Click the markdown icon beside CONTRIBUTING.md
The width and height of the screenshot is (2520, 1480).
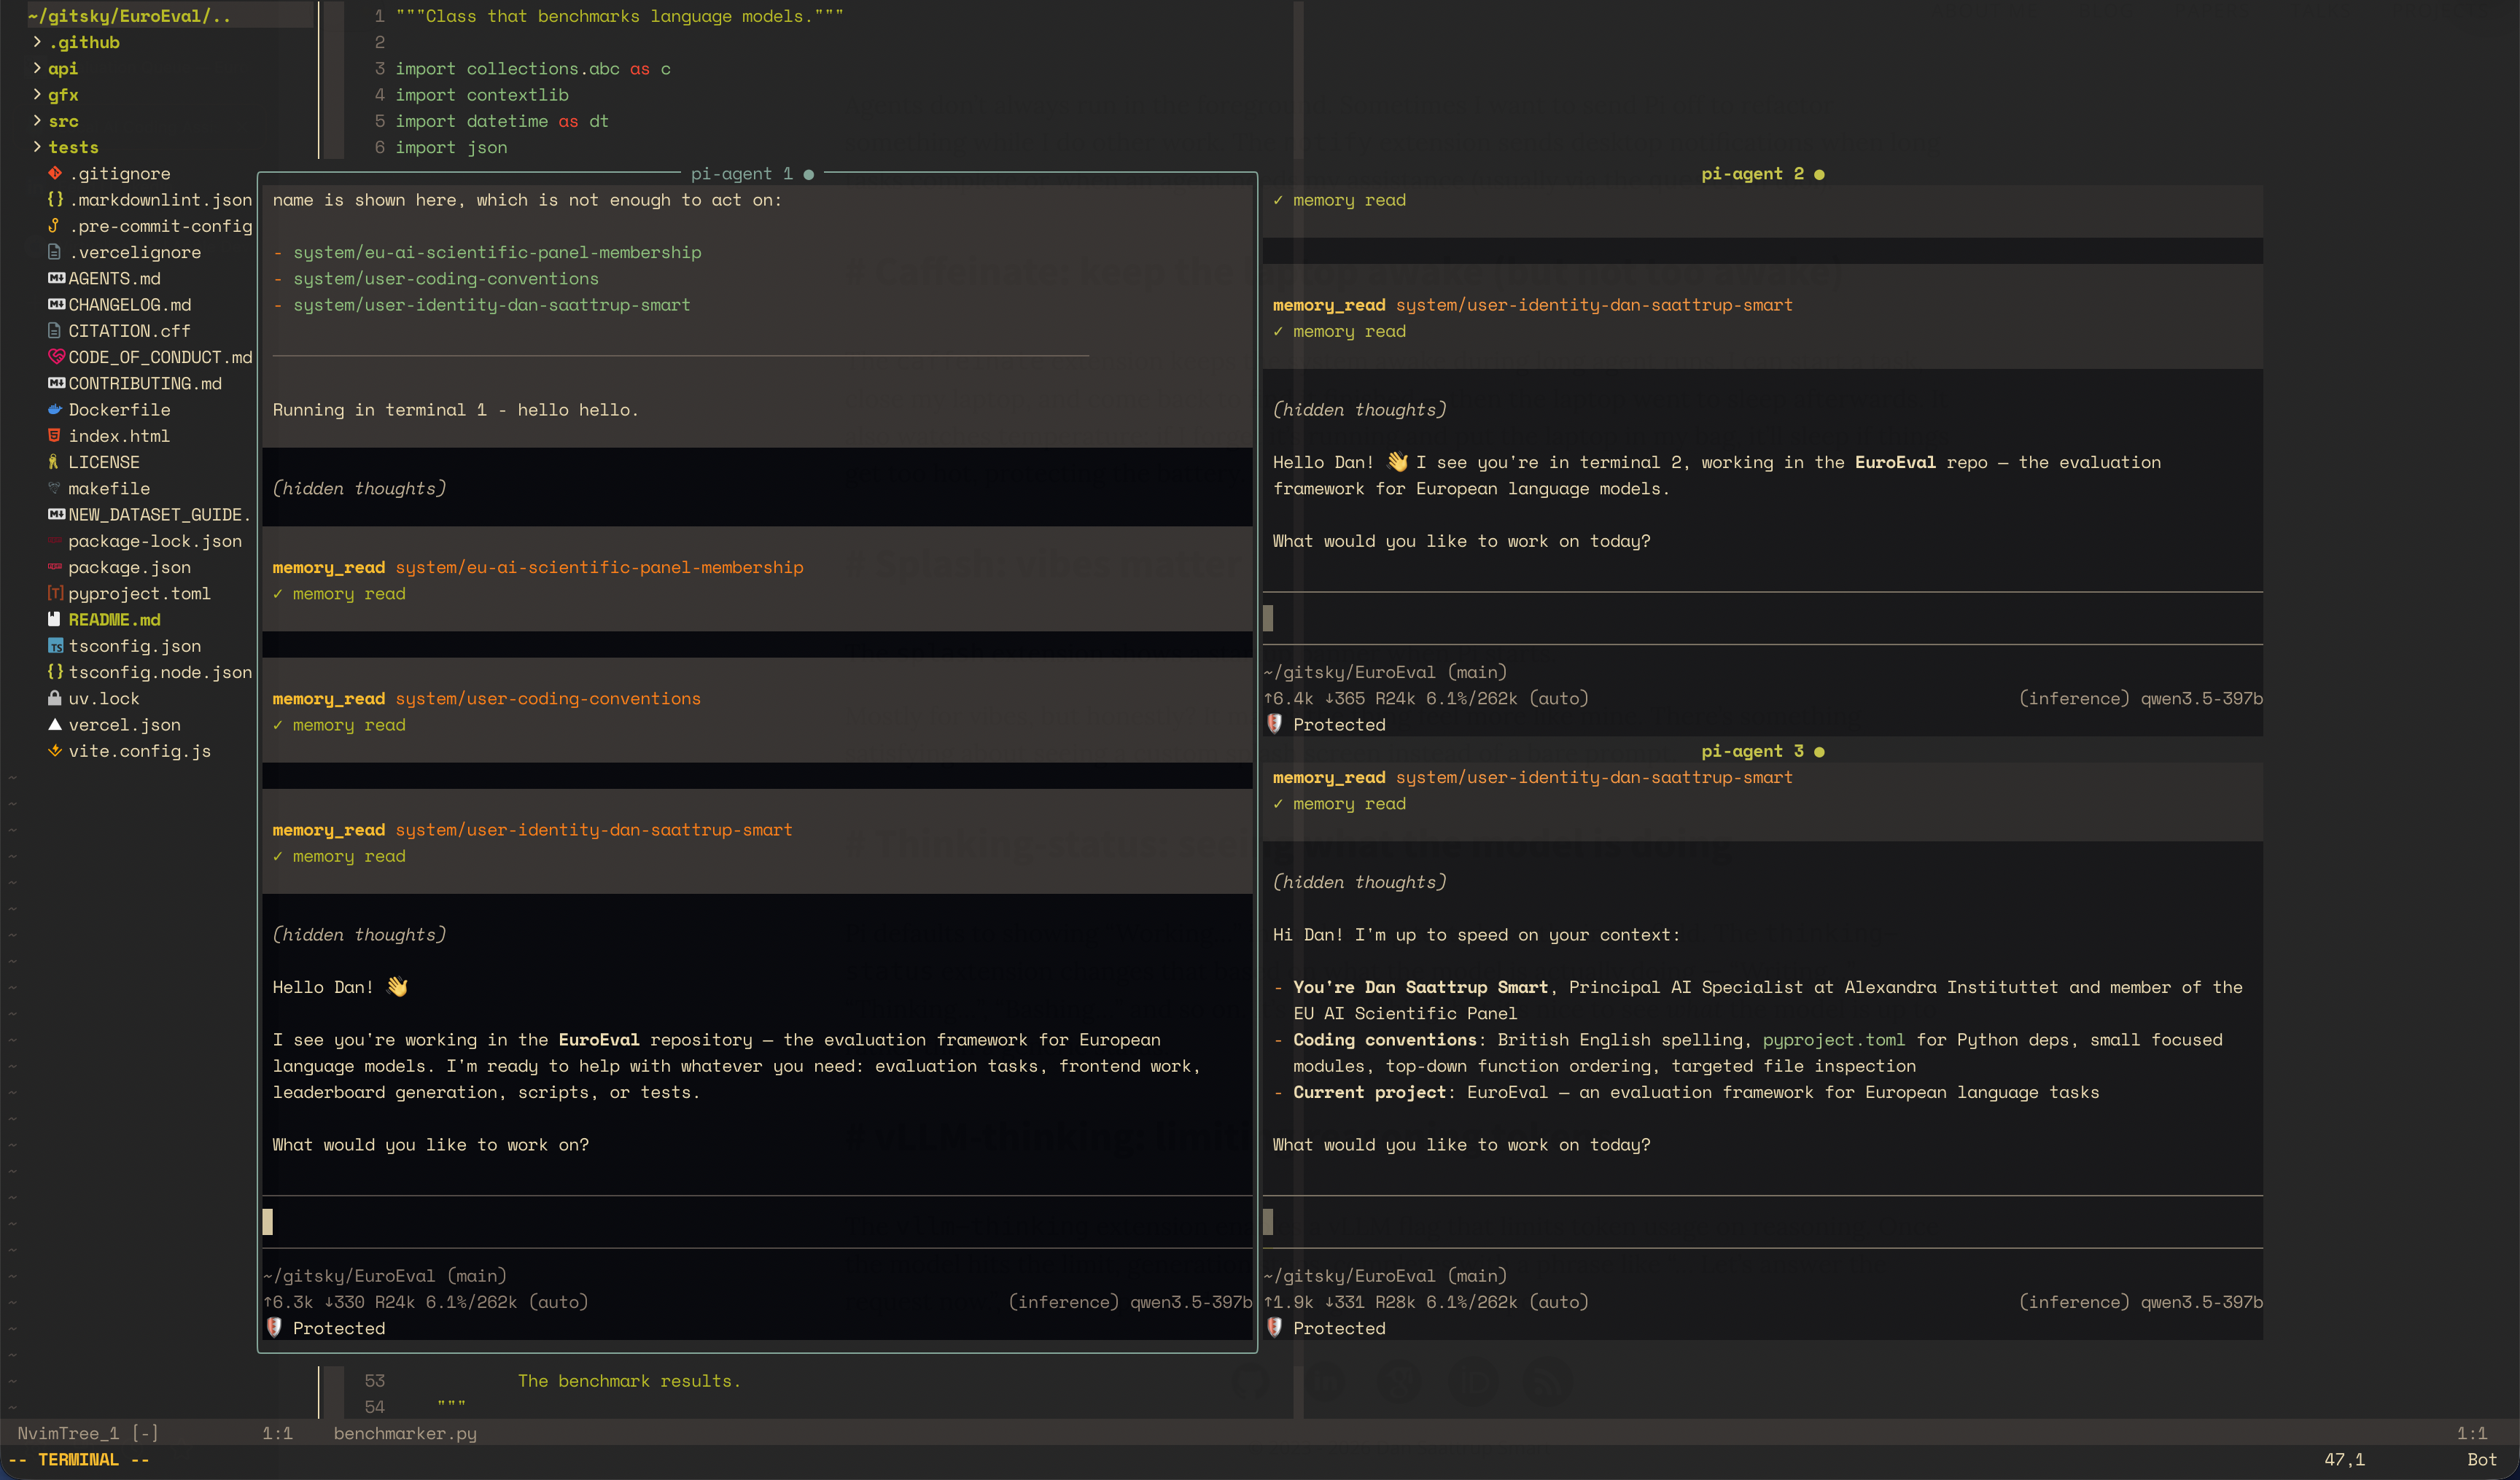click(56, 383)
